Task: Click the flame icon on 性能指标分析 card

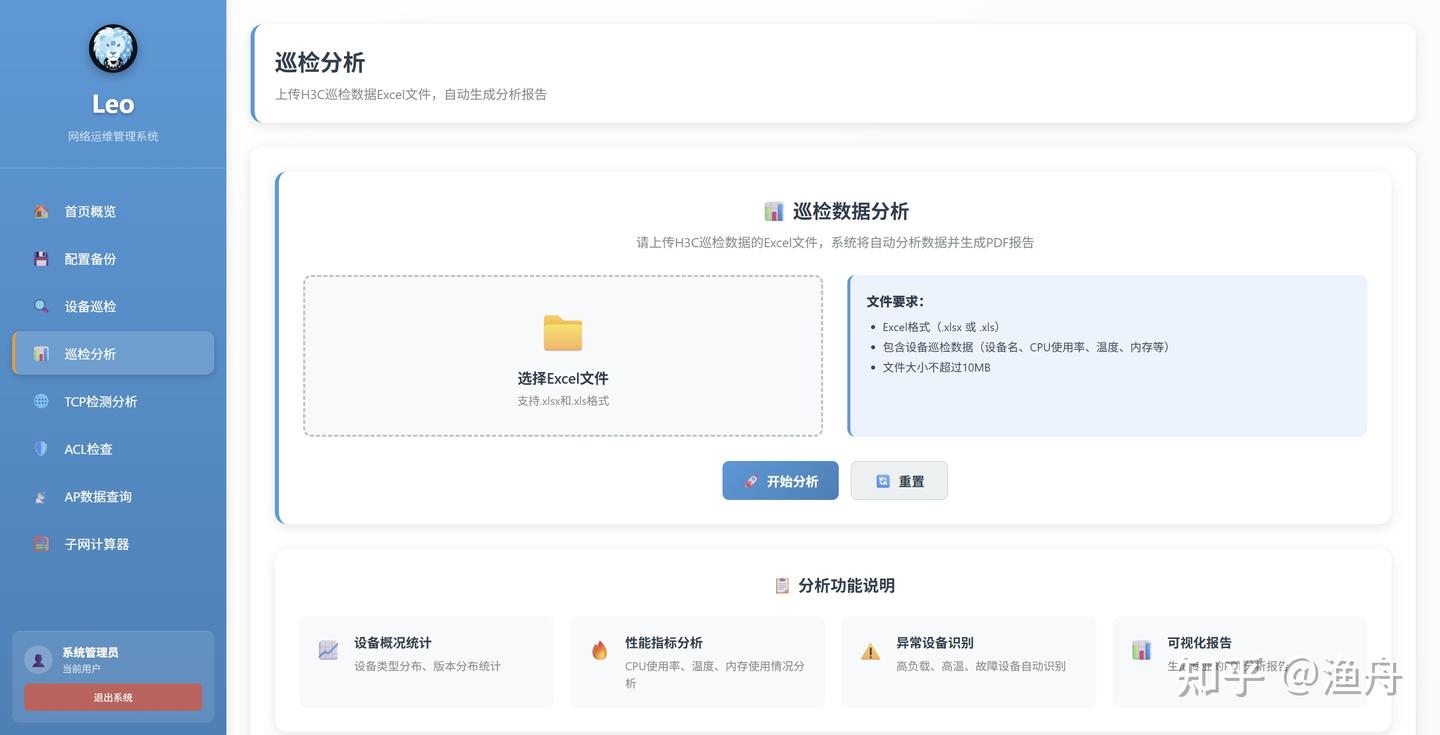Action: (599, 650)
